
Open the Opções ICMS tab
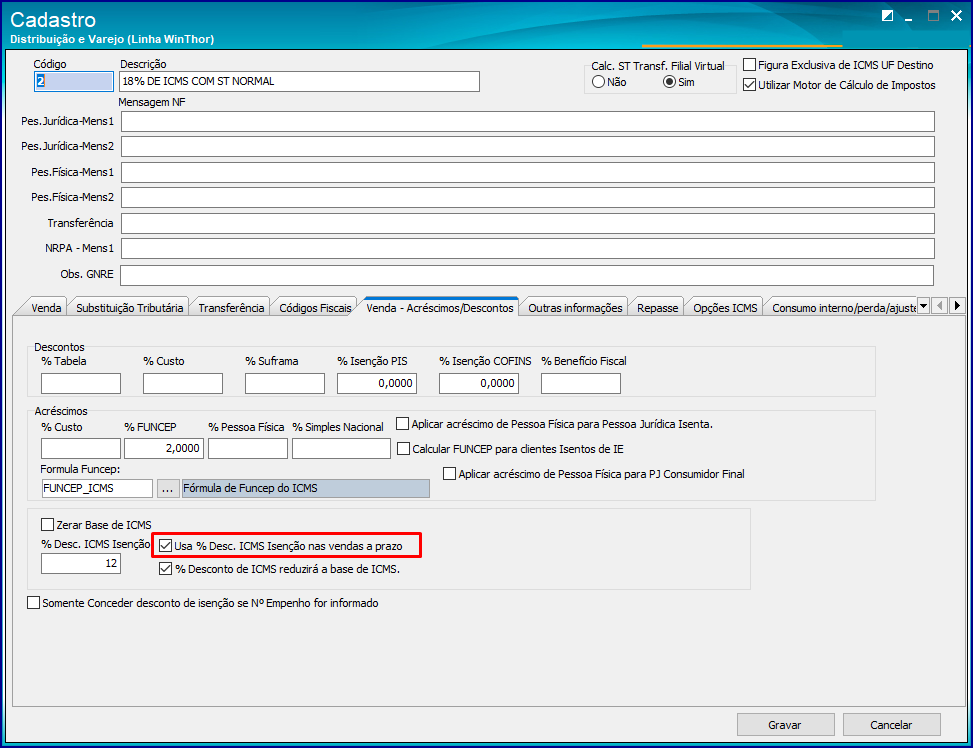click(725, 308)
